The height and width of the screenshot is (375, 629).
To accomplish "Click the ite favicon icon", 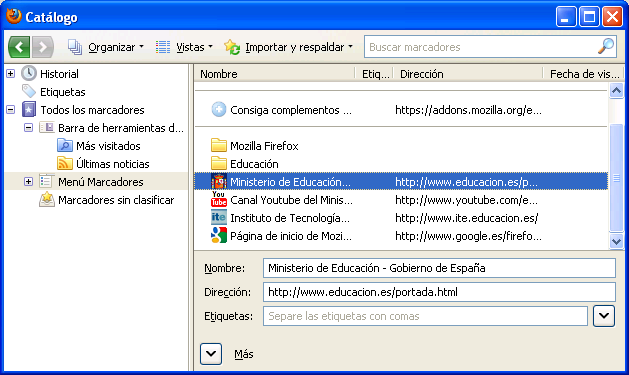I will click(219, 217).
